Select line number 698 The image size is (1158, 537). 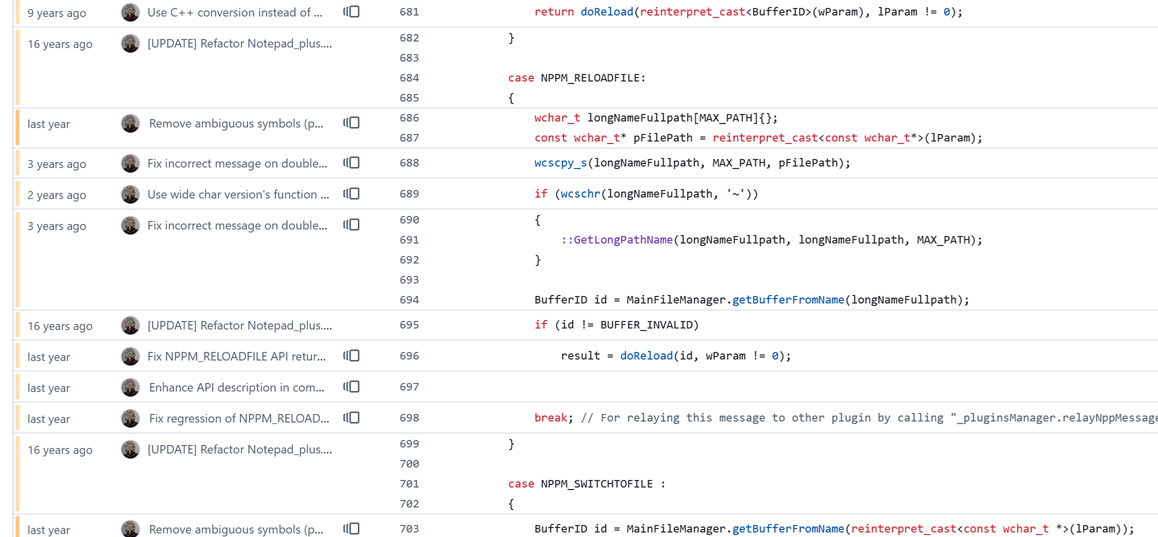coord(408,418)
